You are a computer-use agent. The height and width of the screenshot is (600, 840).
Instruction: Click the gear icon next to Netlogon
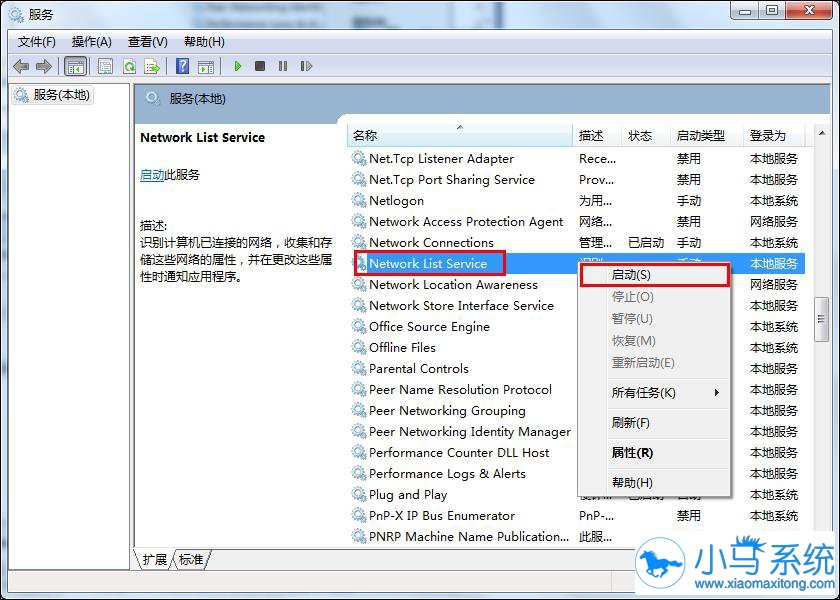(x=358, y=200)
